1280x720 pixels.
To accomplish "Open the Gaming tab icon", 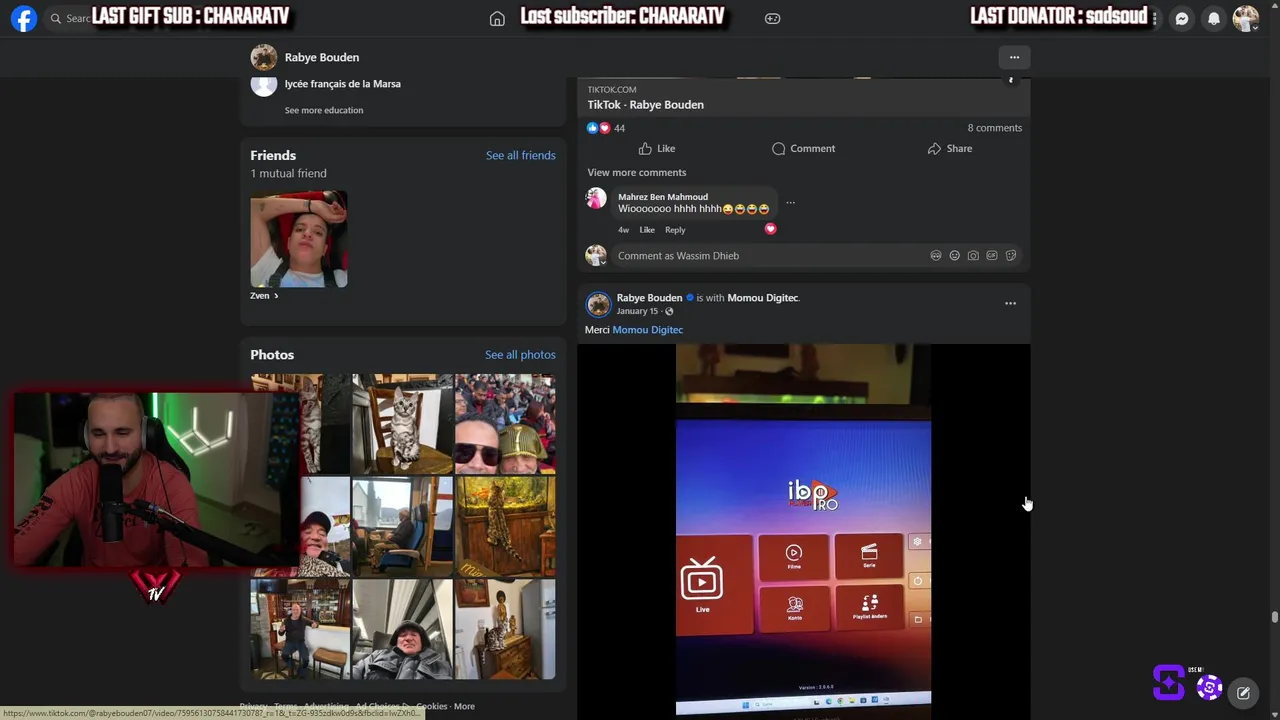I will click(772, 18).
